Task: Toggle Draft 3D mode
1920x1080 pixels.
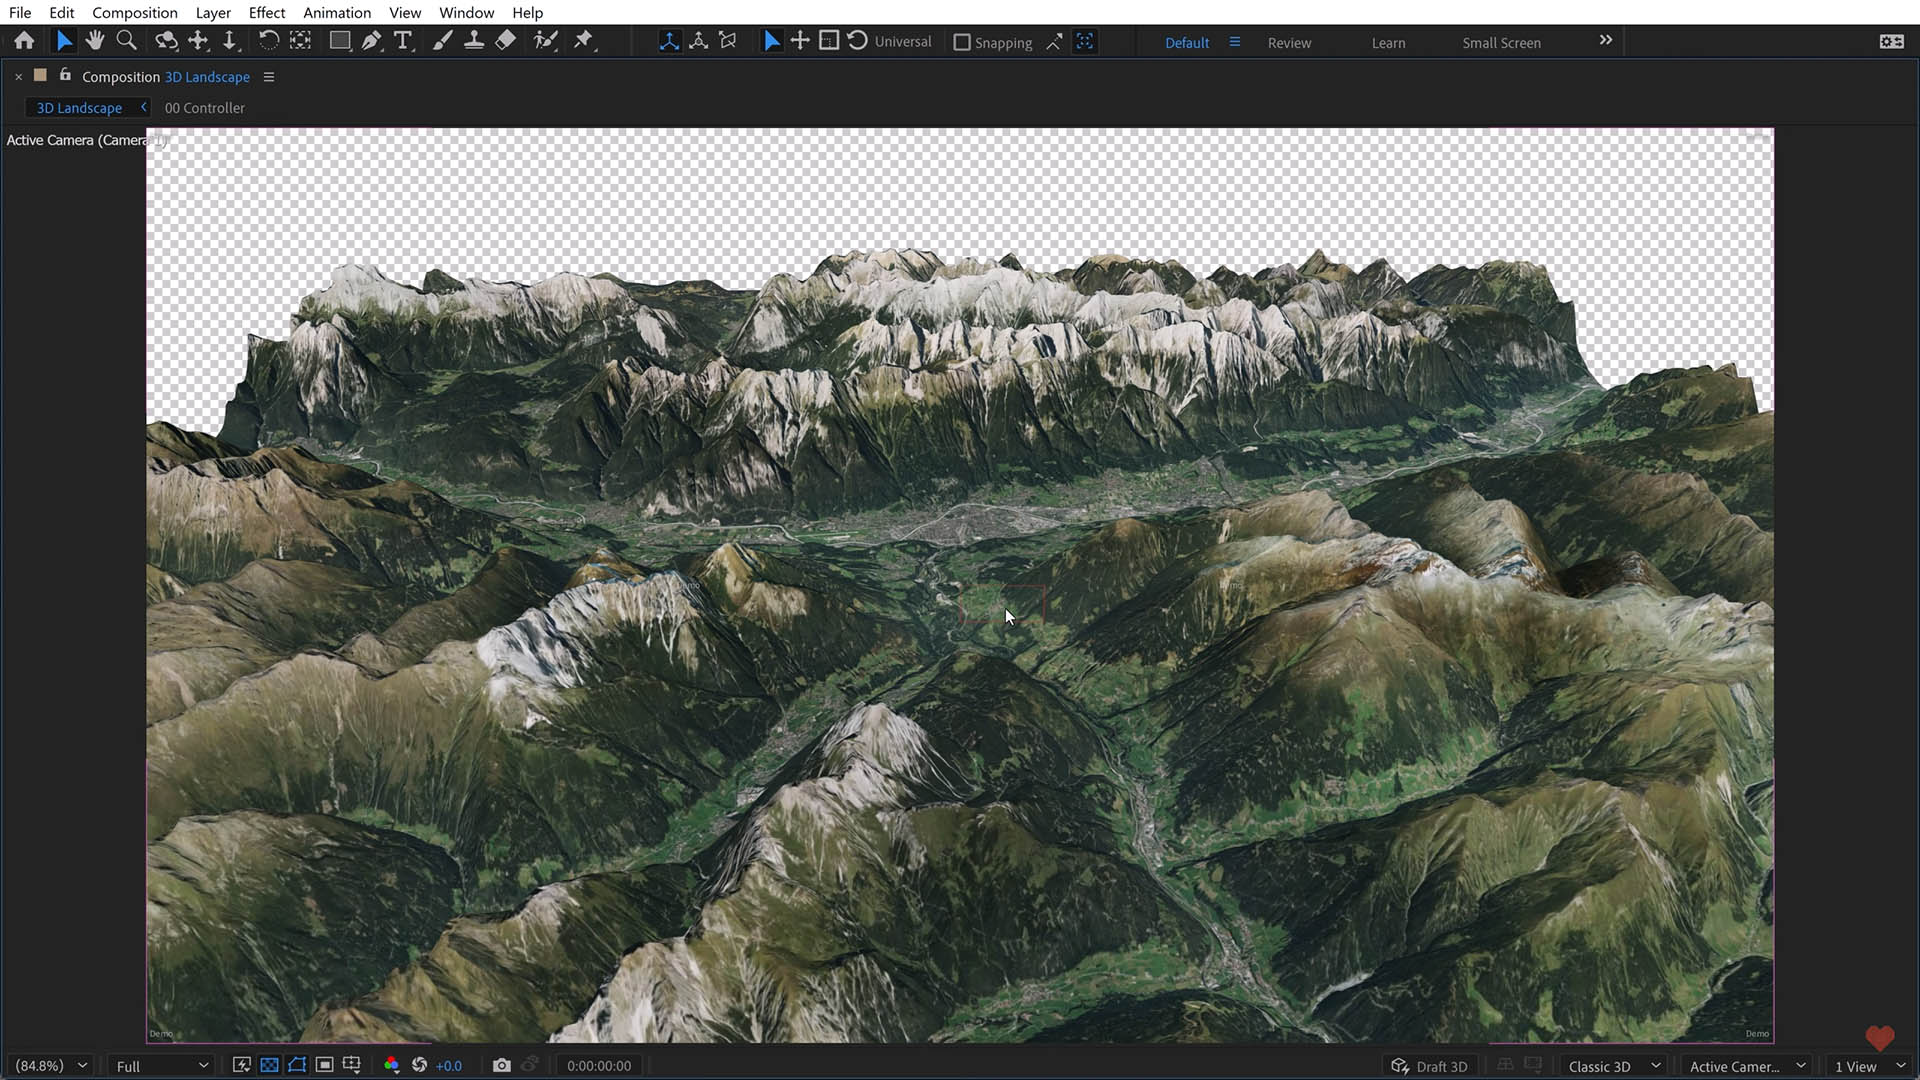Action: tap(1430, 1065)
